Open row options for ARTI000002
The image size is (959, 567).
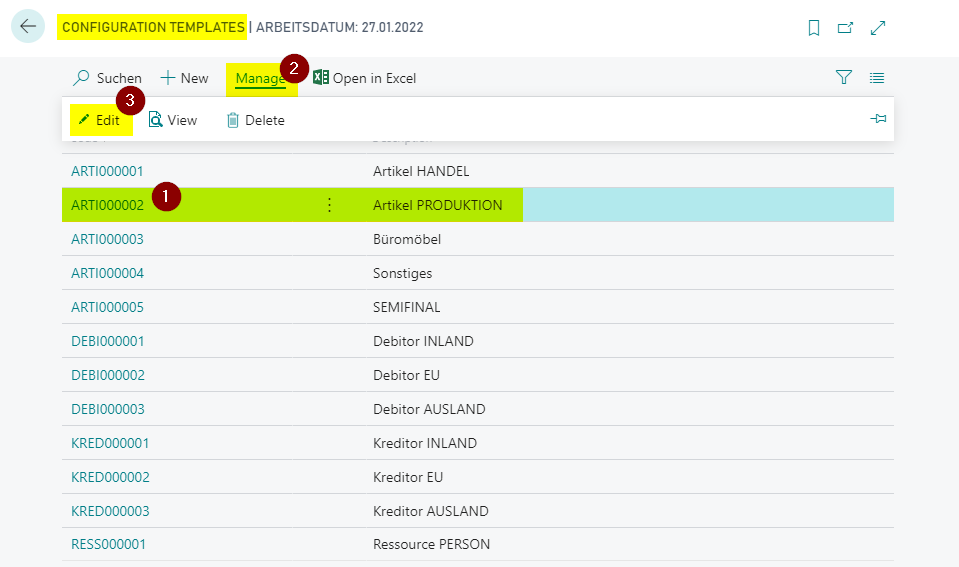[329, 205]
